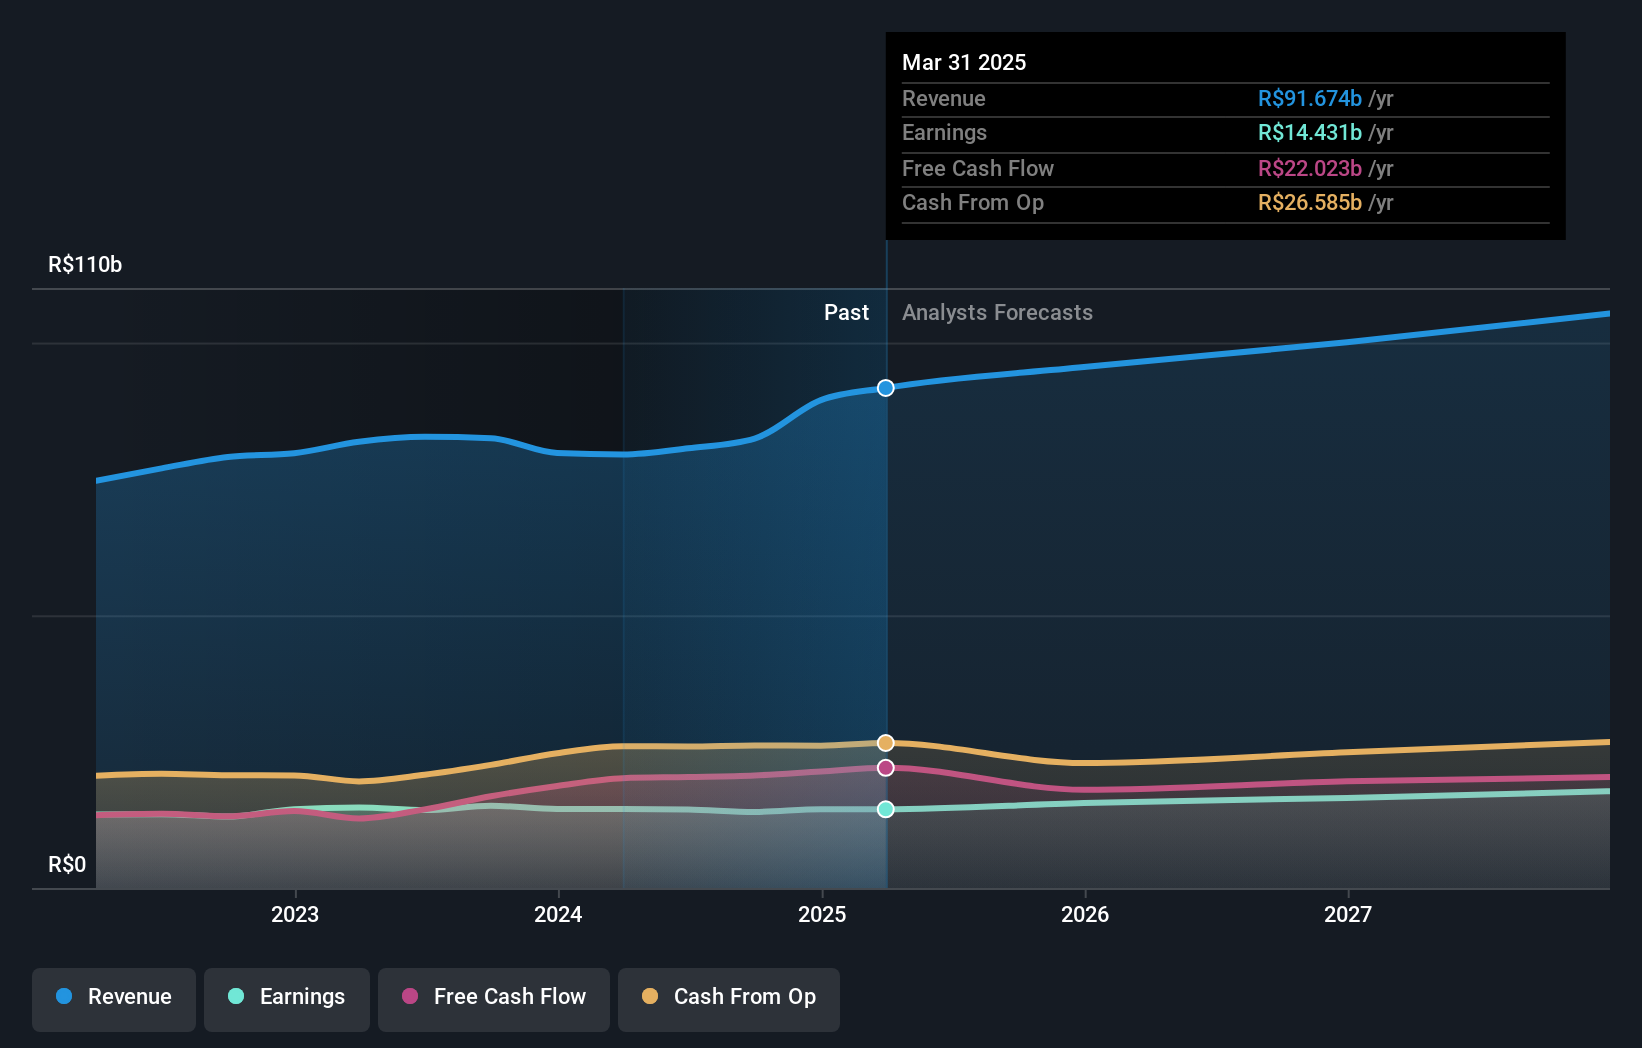Image resolution: width=1642 pixels, height=1048 pixels.
Task: Toggle the Free Cash Flow legend item
Action: (x=494, y=998)
